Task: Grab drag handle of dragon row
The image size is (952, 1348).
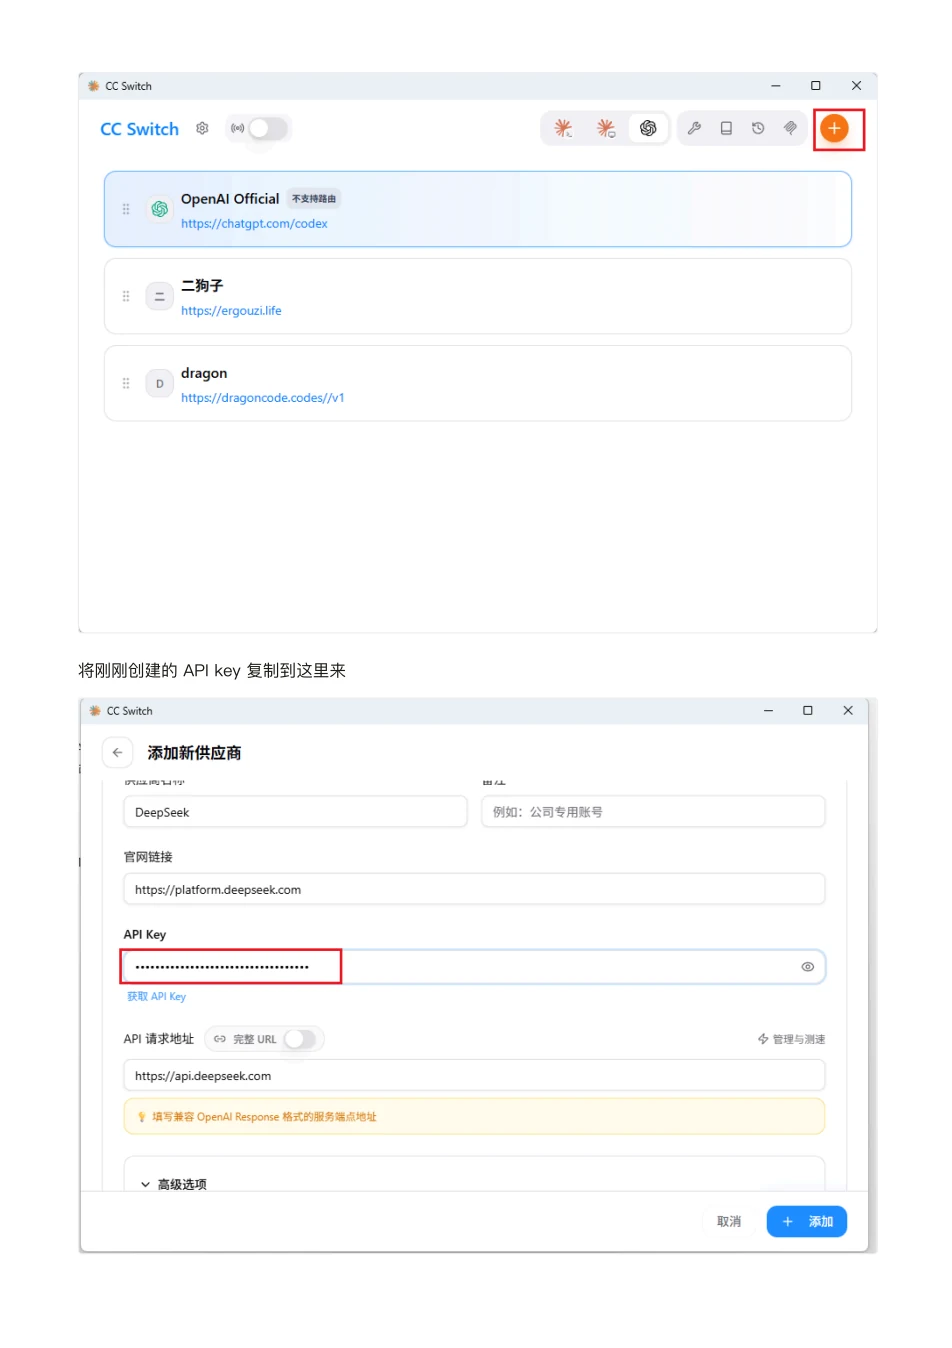Action: [x=126, y=383]
